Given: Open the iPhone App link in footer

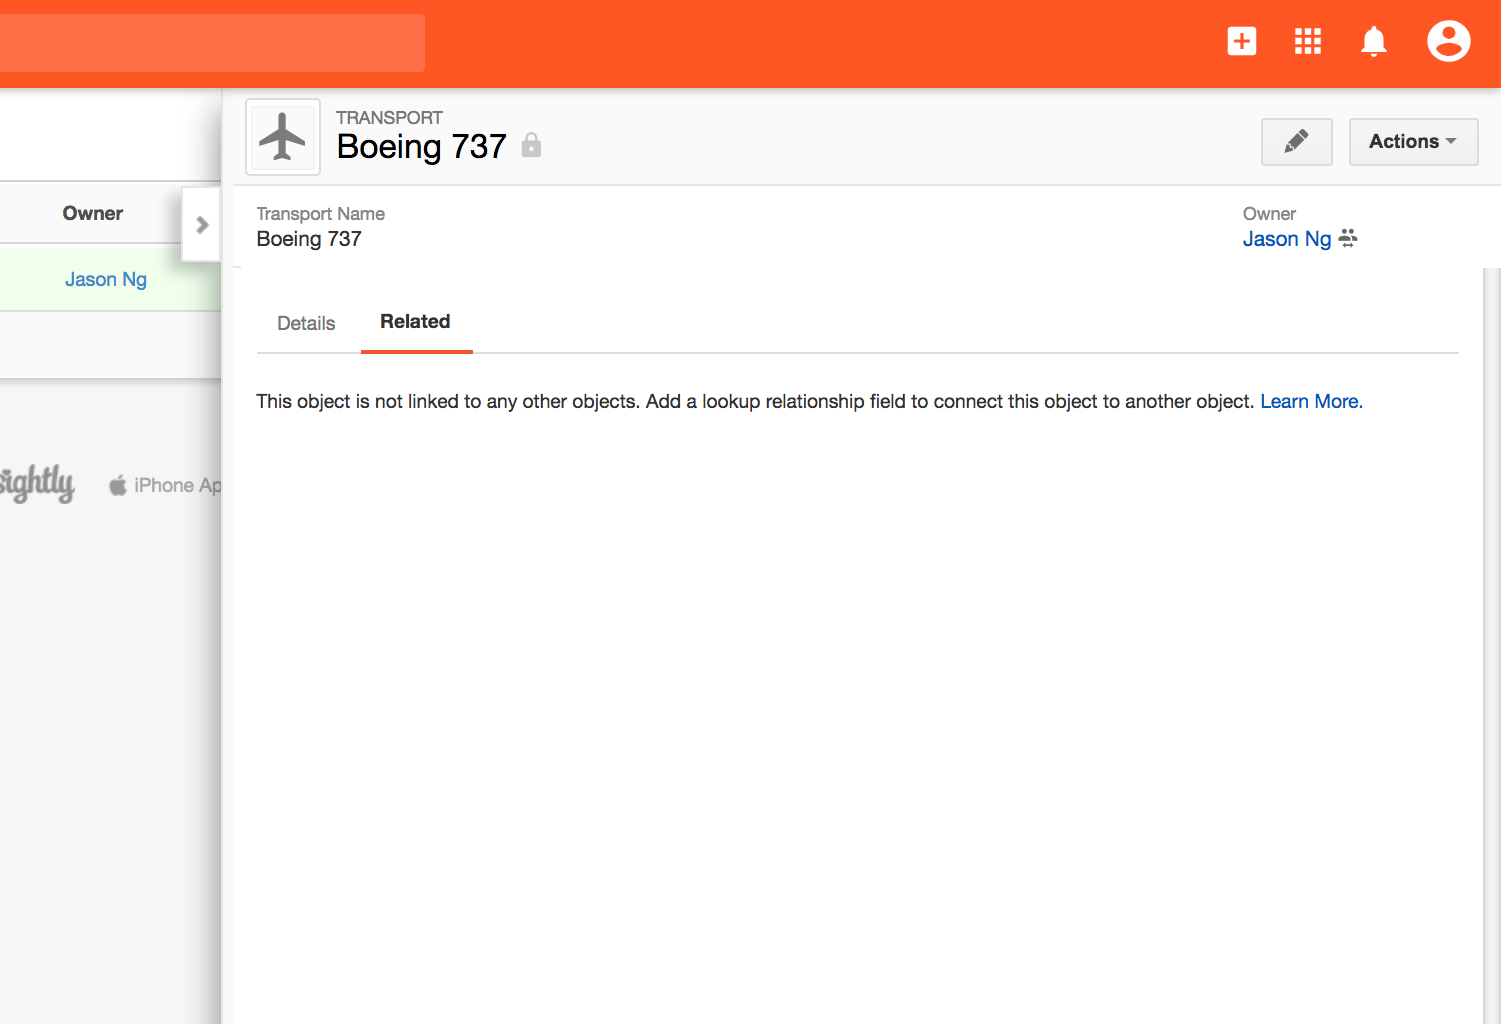Looking at the screenshot, I should click(x=165, y=485).
